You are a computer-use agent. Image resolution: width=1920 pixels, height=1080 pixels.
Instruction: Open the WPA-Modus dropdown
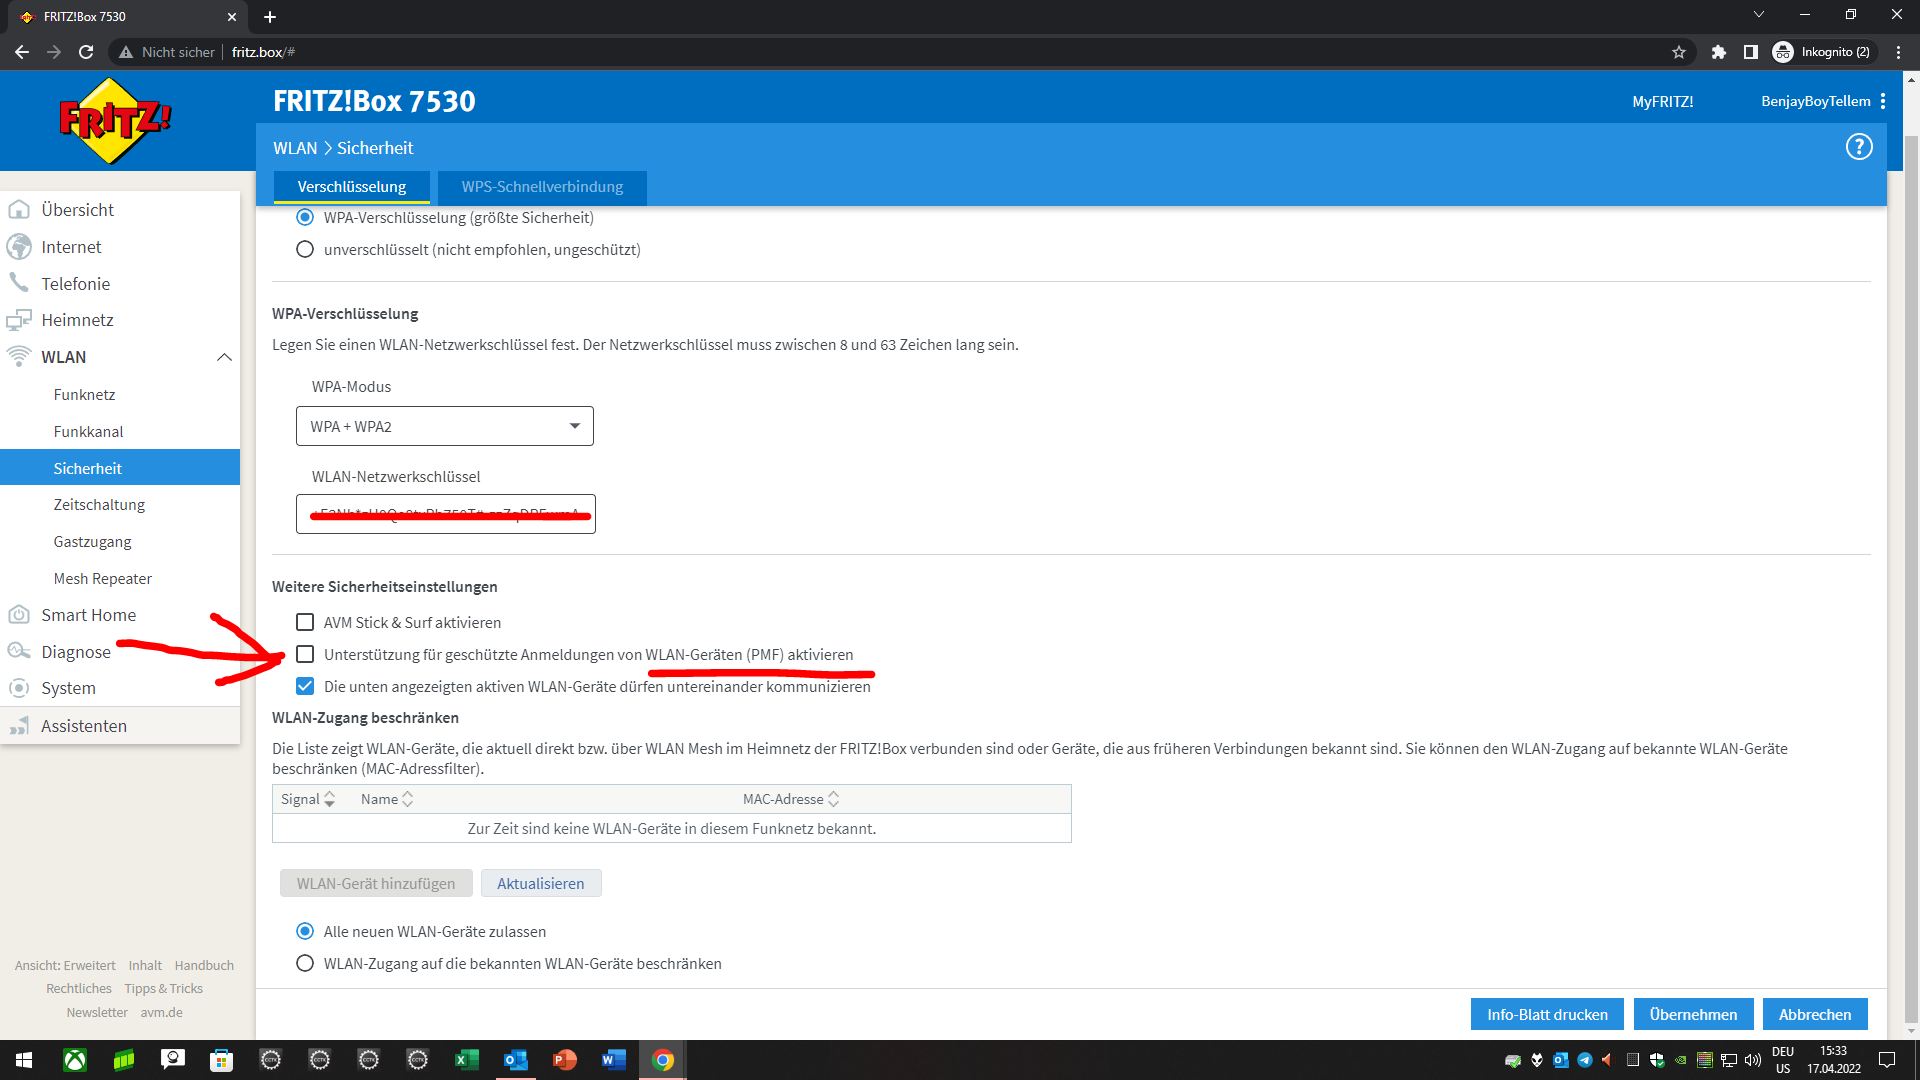(445, 426)
